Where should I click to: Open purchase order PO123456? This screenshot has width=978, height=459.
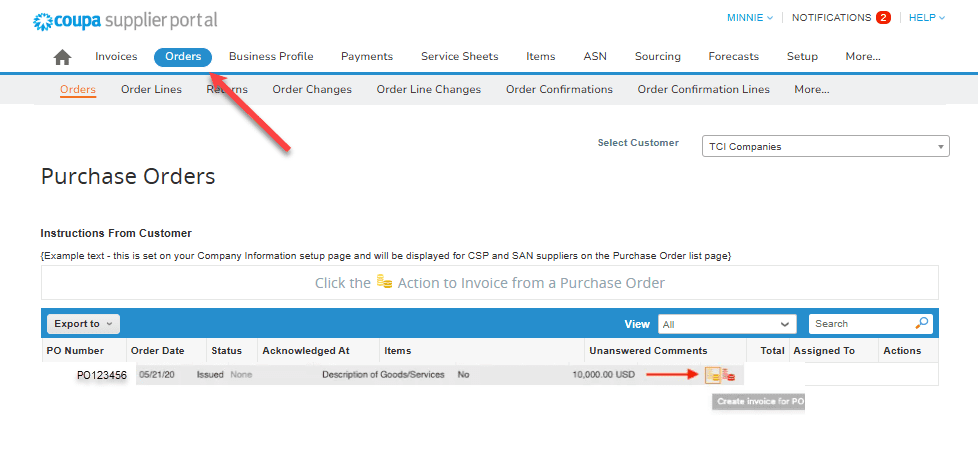click(x=101, y=375)
